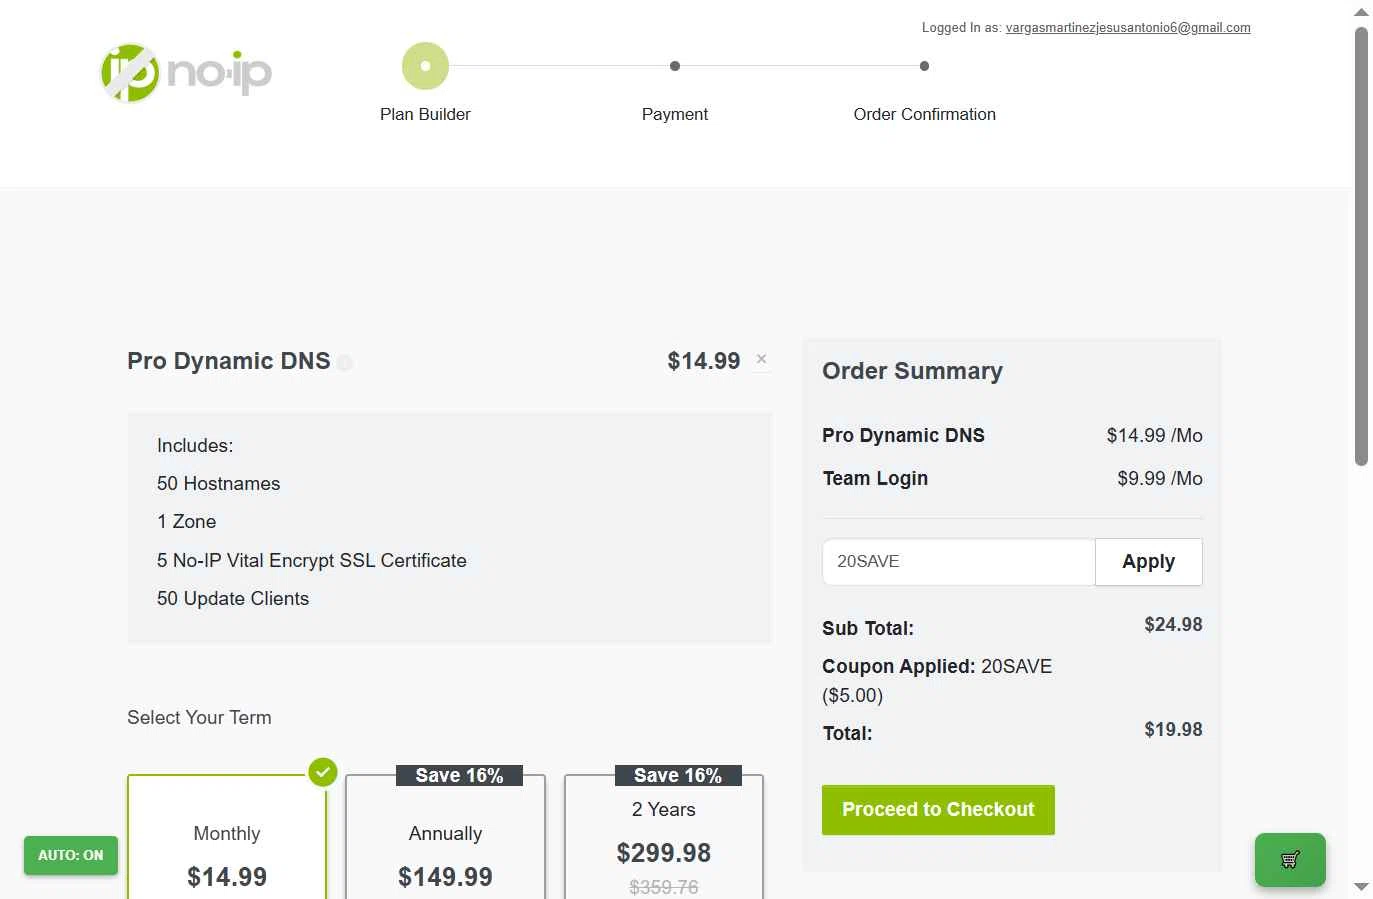The image size is (1373, 899).
Task: Click the Order Summary heading
Action: click(x=912, y=371)
